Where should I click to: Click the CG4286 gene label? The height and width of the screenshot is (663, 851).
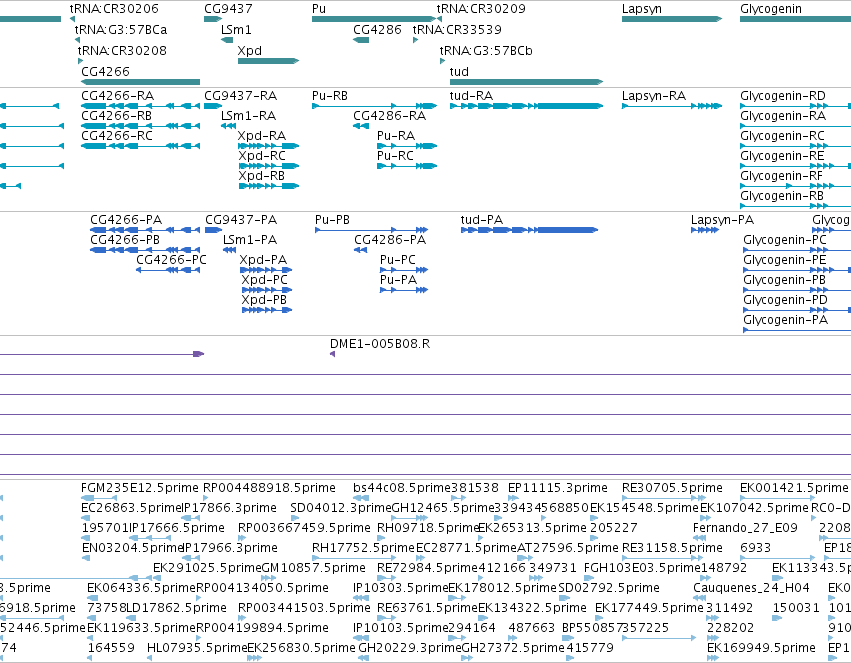tap(377, 29)
